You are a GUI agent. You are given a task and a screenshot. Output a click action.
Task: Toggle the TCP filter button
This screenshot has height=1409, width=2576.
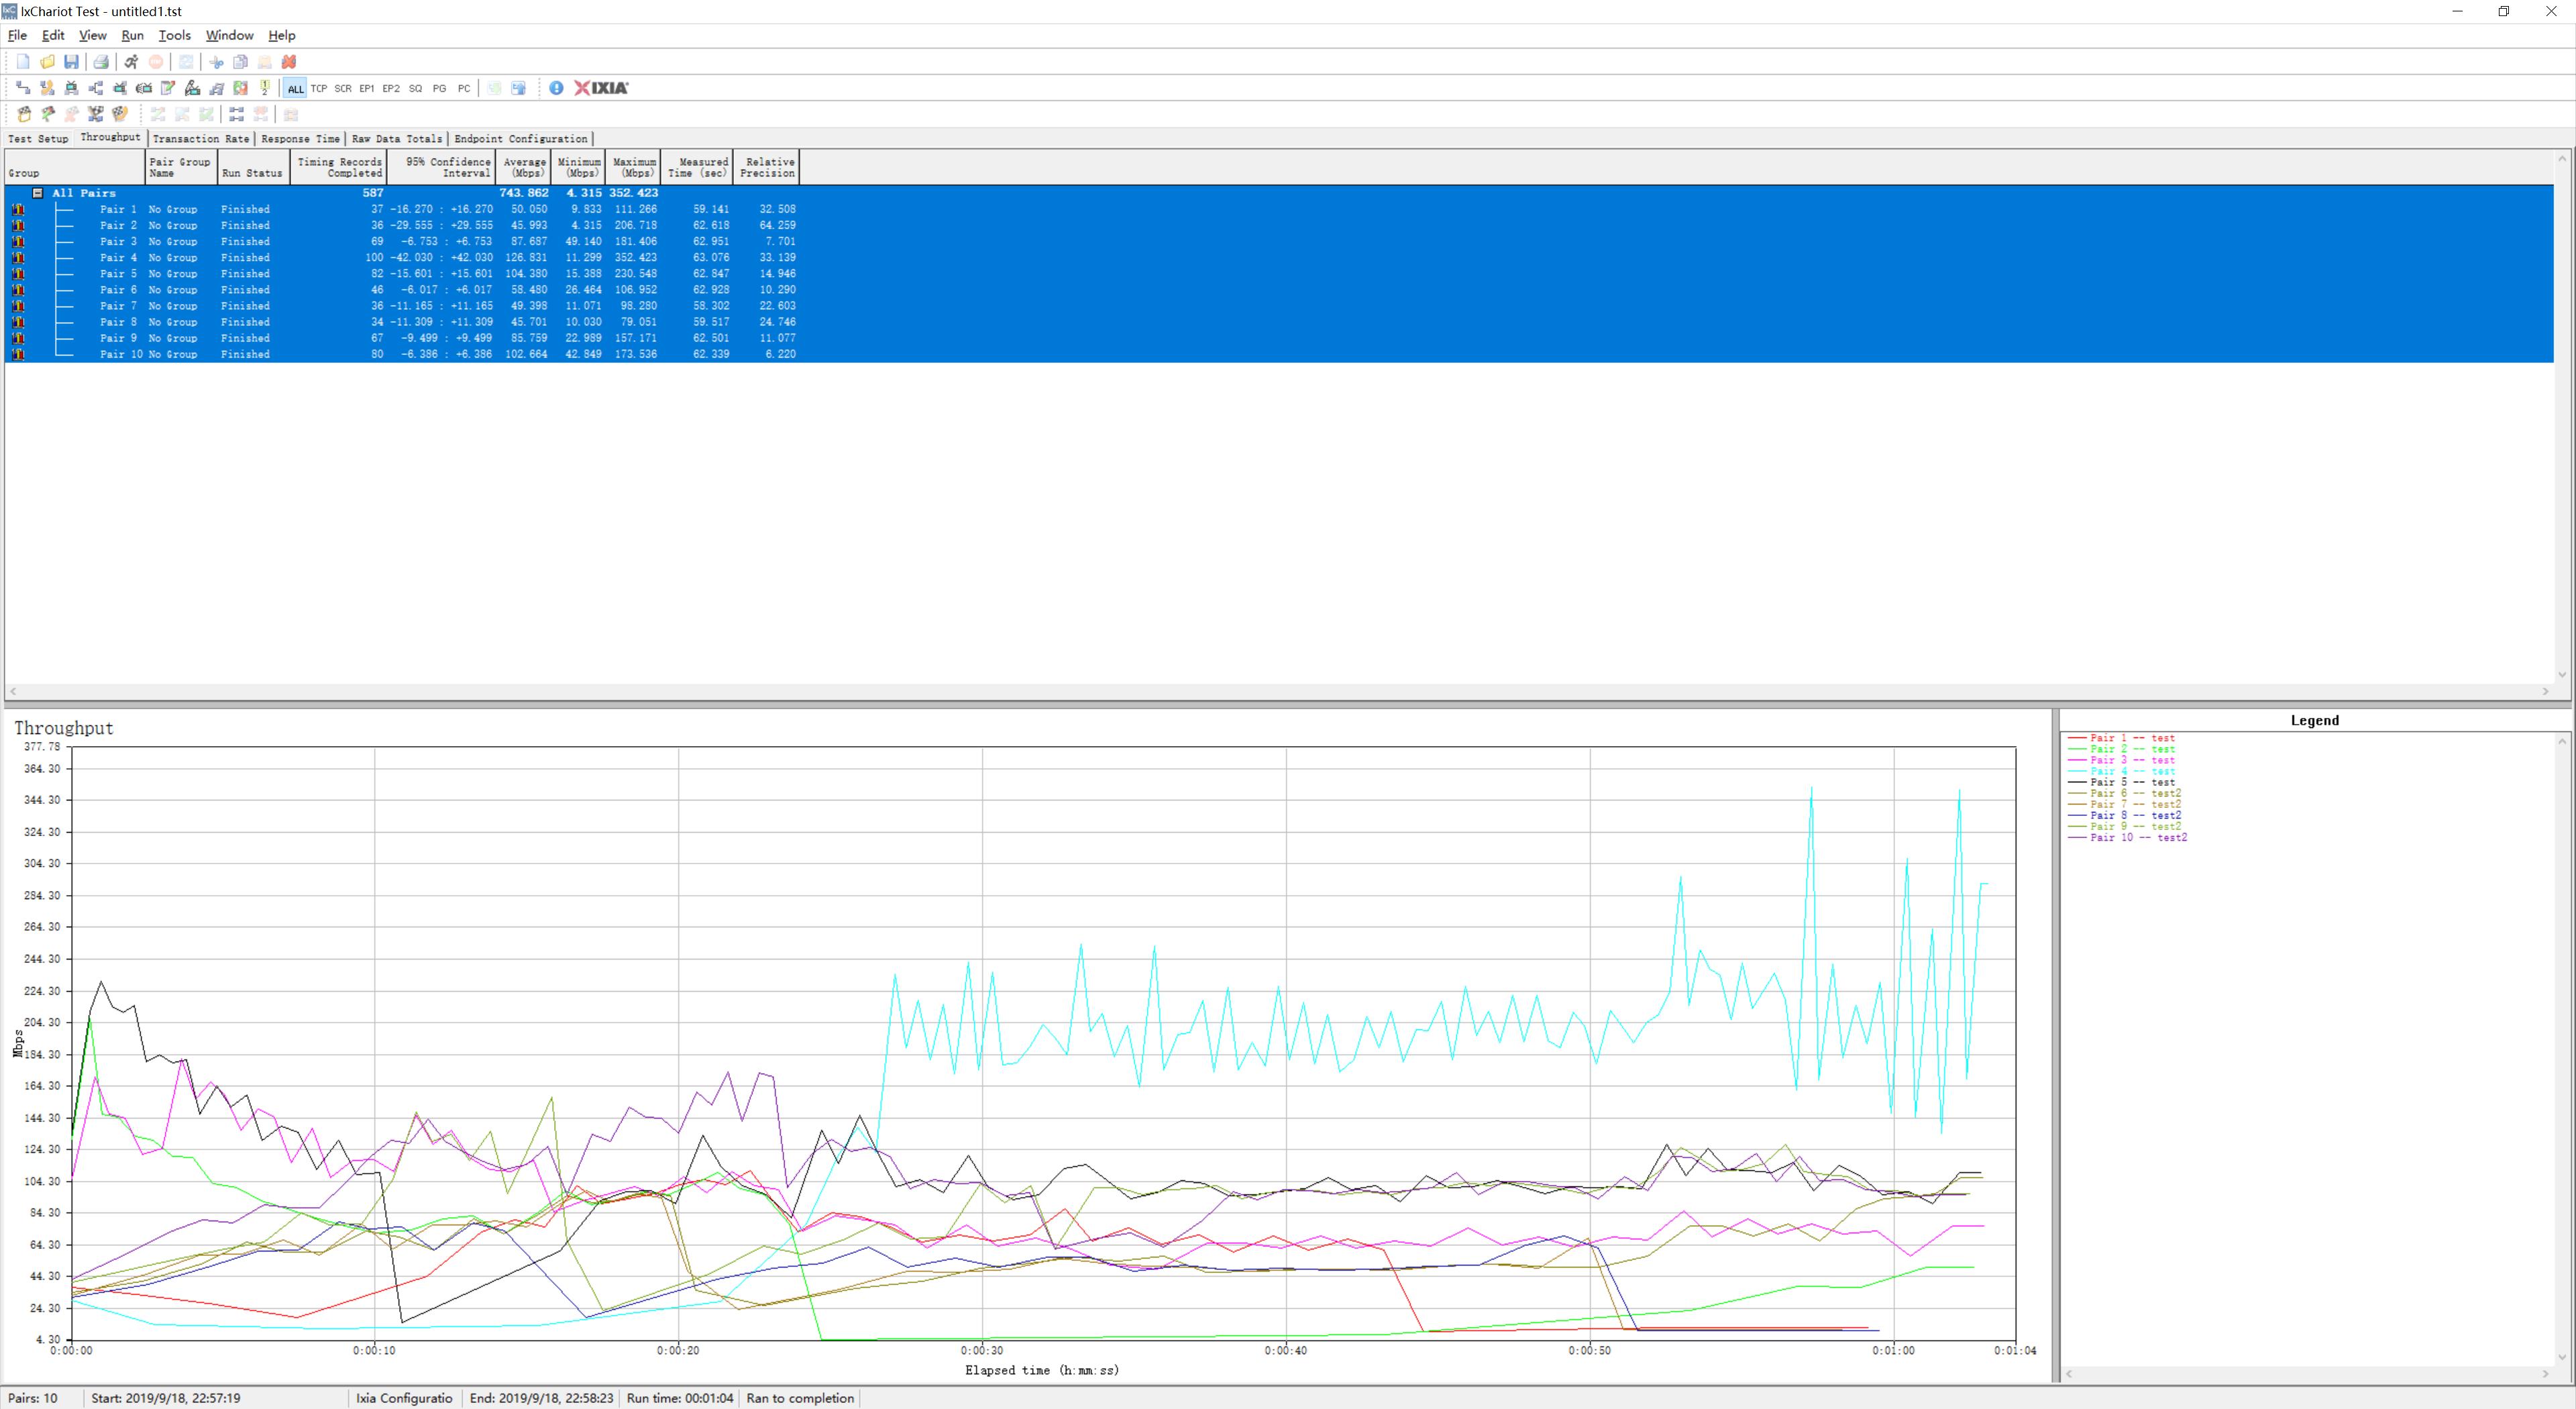pyautogui.click(x=319, y=88)
